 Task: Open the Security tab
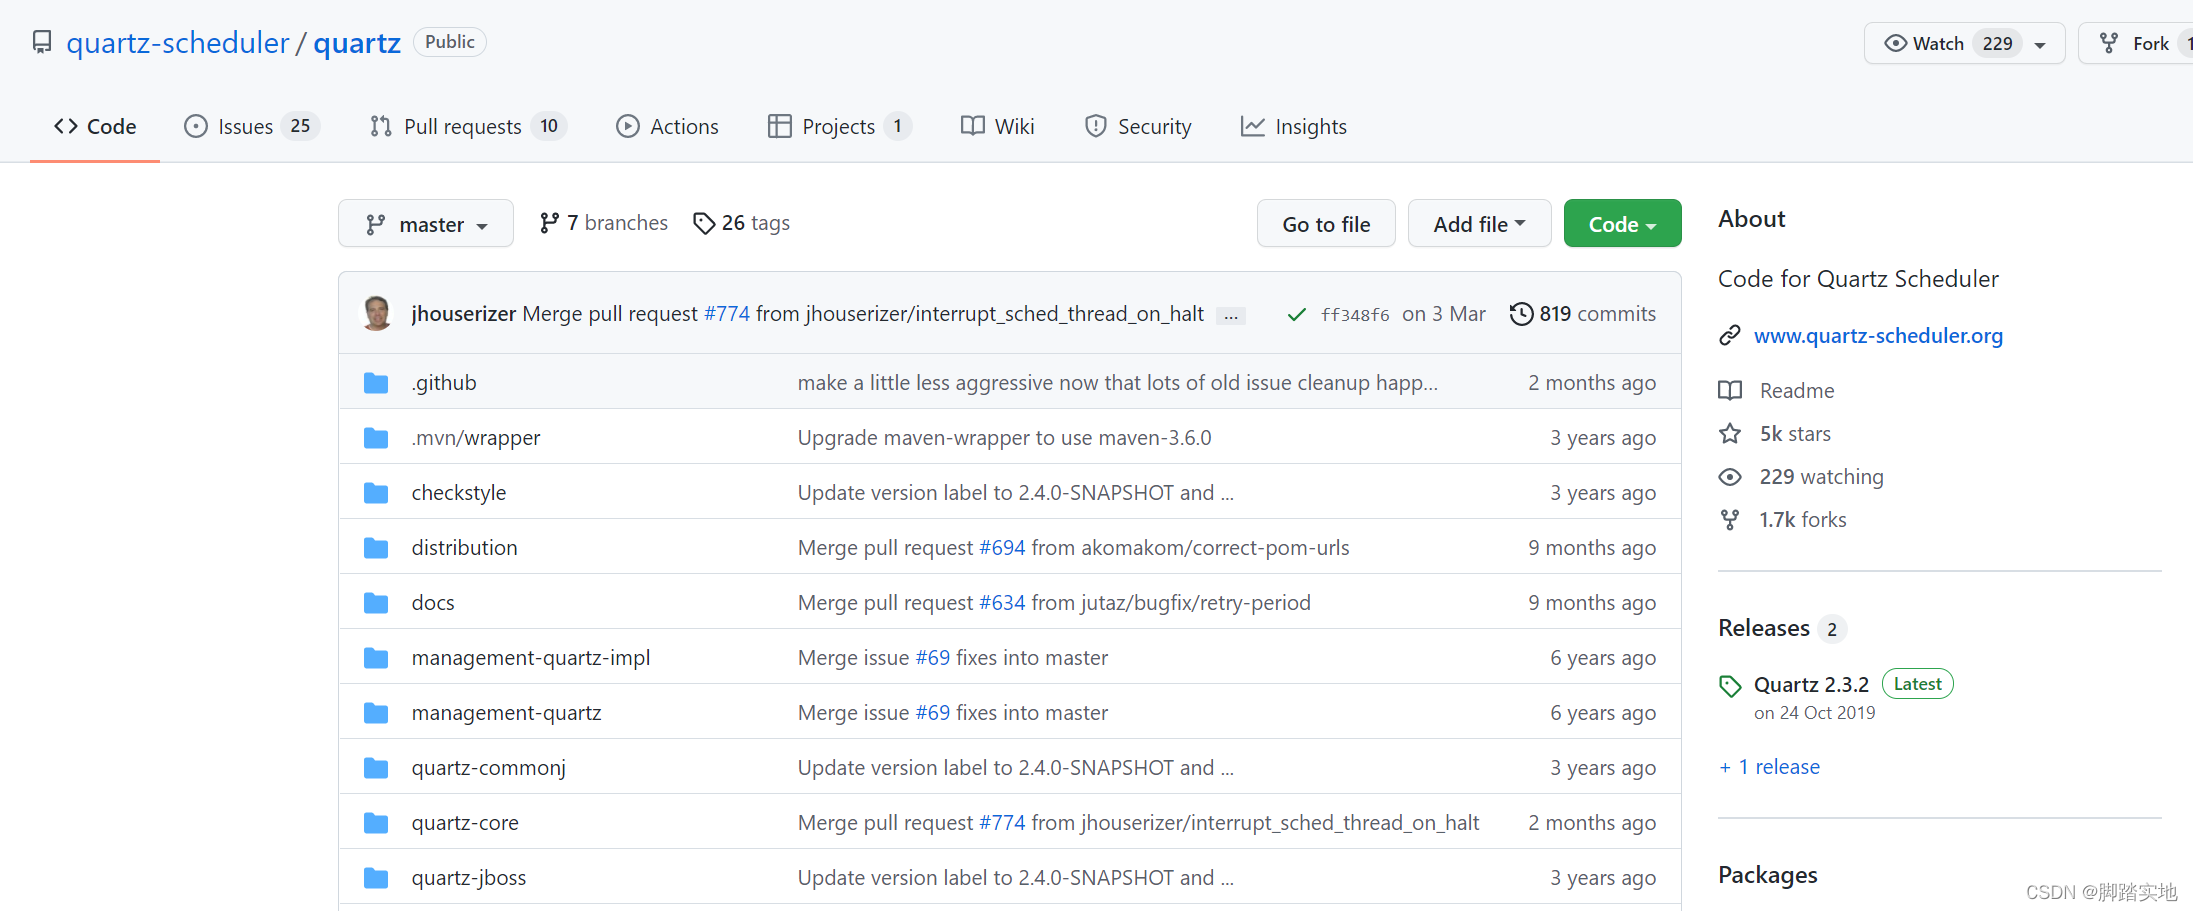(x=1138, y=127)
